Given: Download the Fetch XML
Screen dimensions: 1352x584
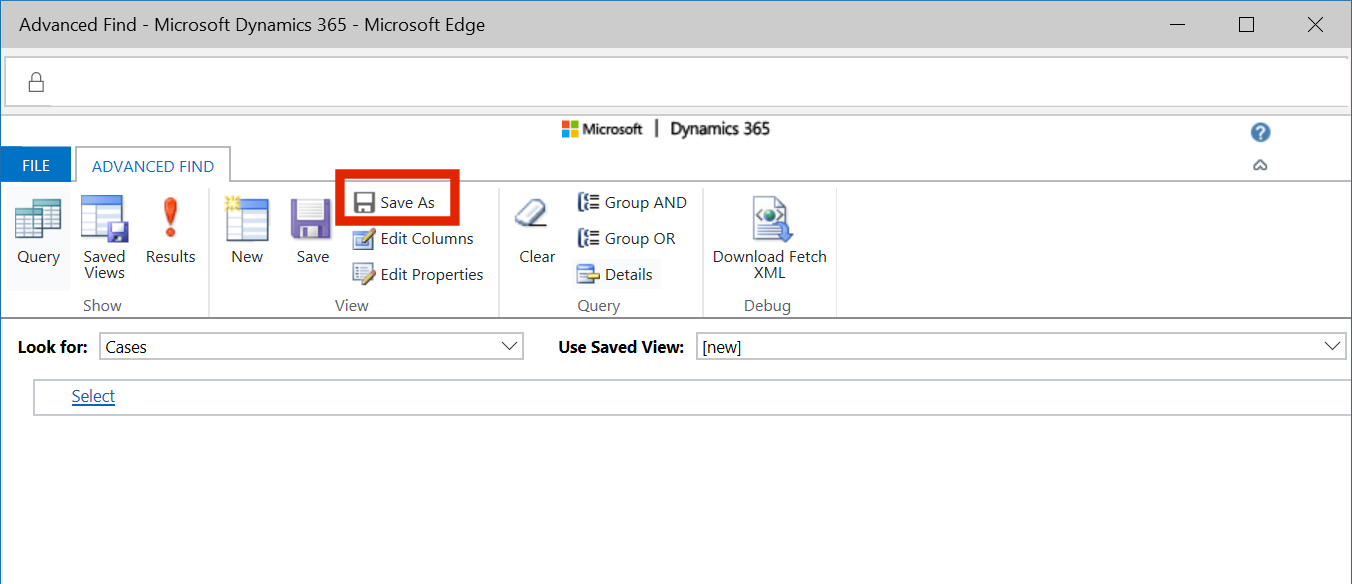Looking at the screenshot, I should [x=770, y=238].
